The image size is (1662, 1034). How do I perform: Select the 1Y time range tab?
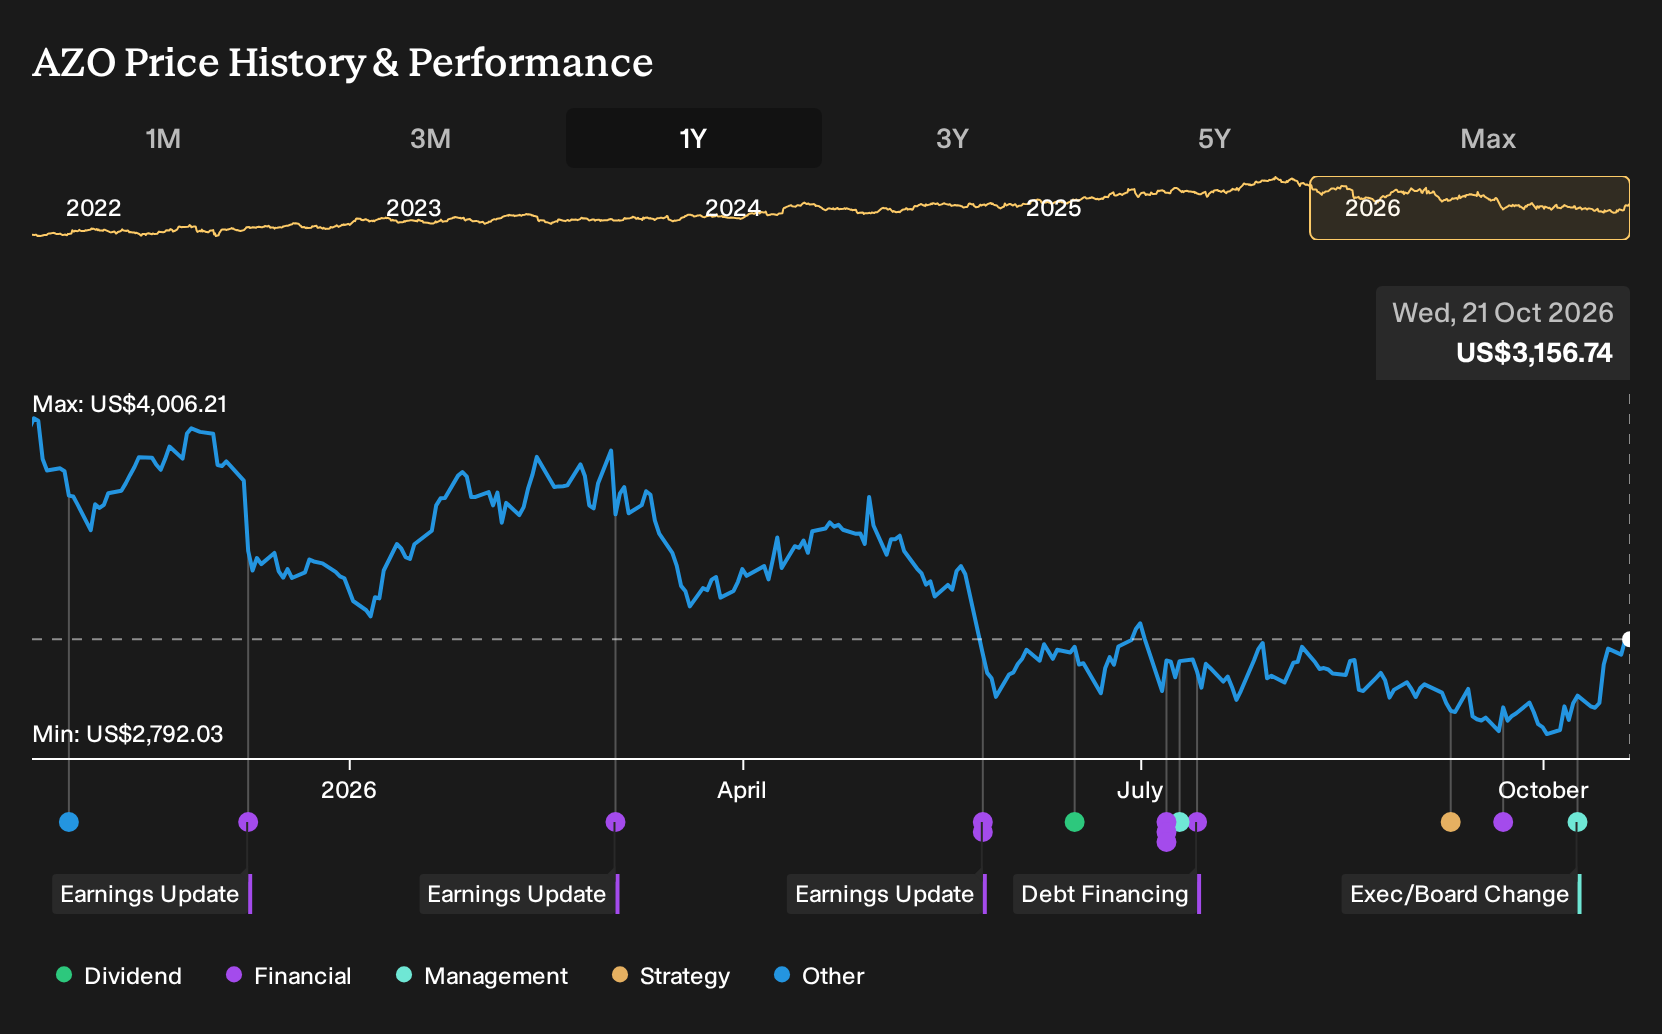[694, 138]
